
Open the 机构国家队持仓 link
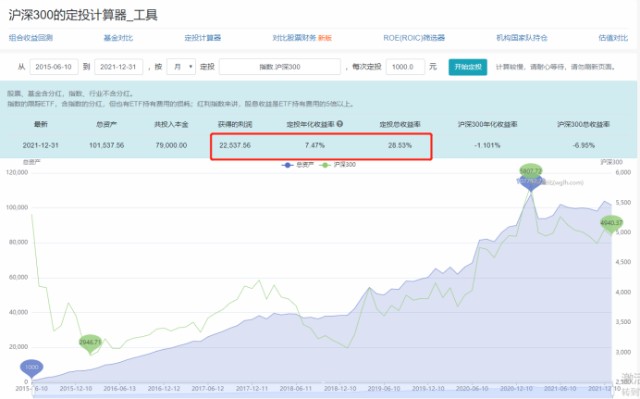(x=522, y=38)
